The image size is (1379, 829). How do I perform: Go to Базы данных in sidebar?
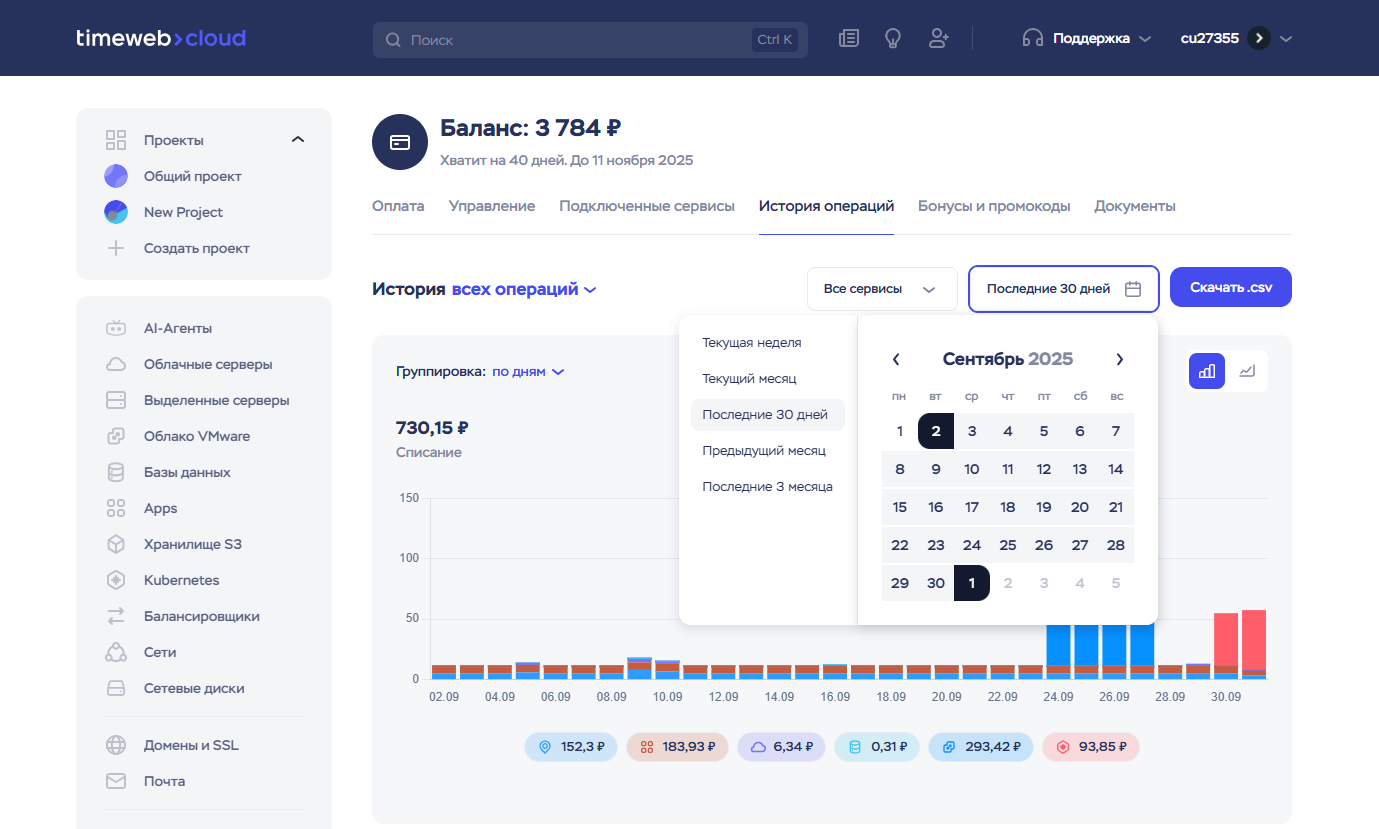pos(187,472)
